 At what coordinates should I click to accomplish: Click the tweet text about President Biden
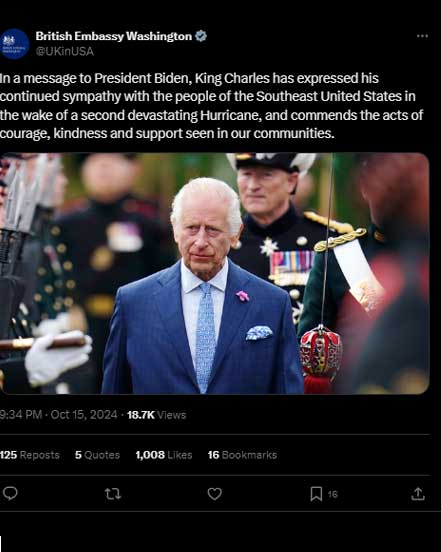point(211,106)
